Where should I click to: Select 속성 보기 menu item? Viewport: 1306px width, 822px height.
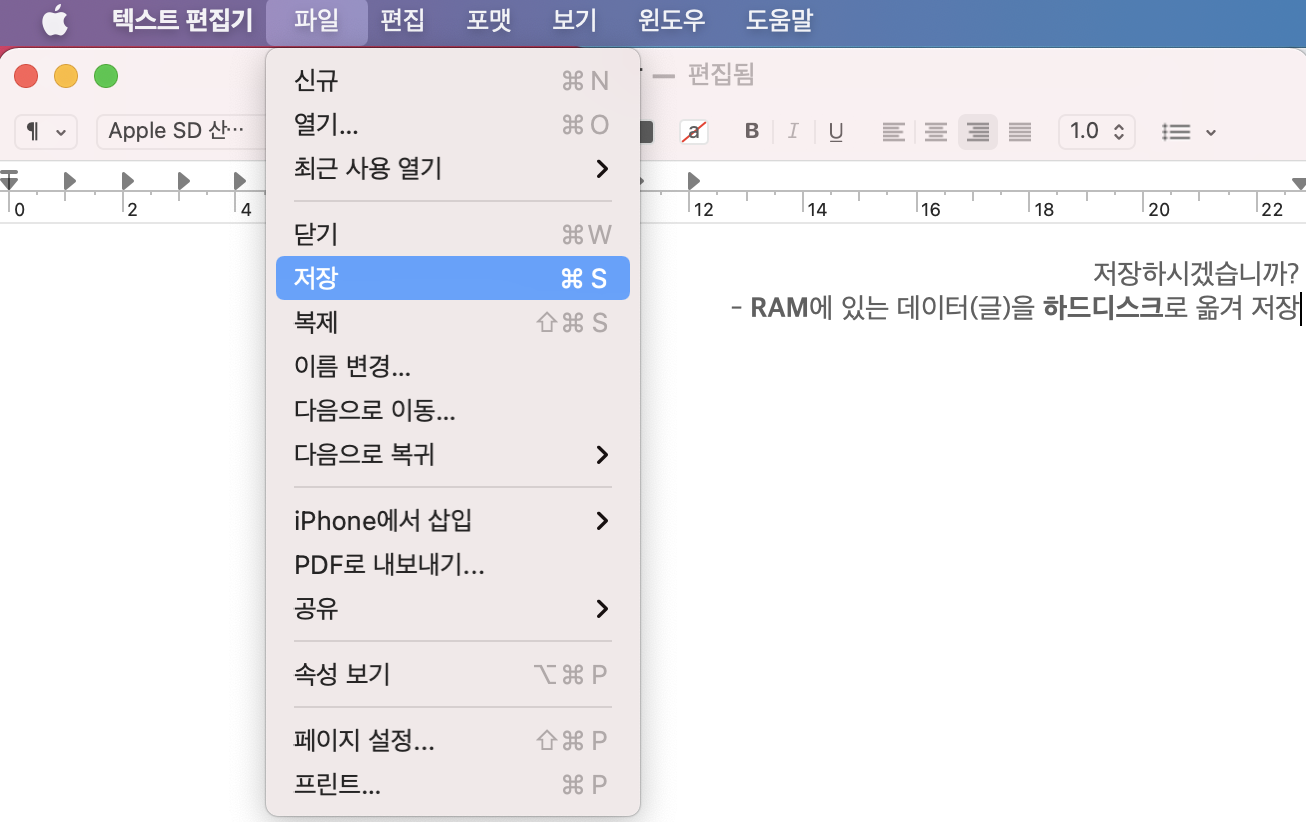coord(452,674)
